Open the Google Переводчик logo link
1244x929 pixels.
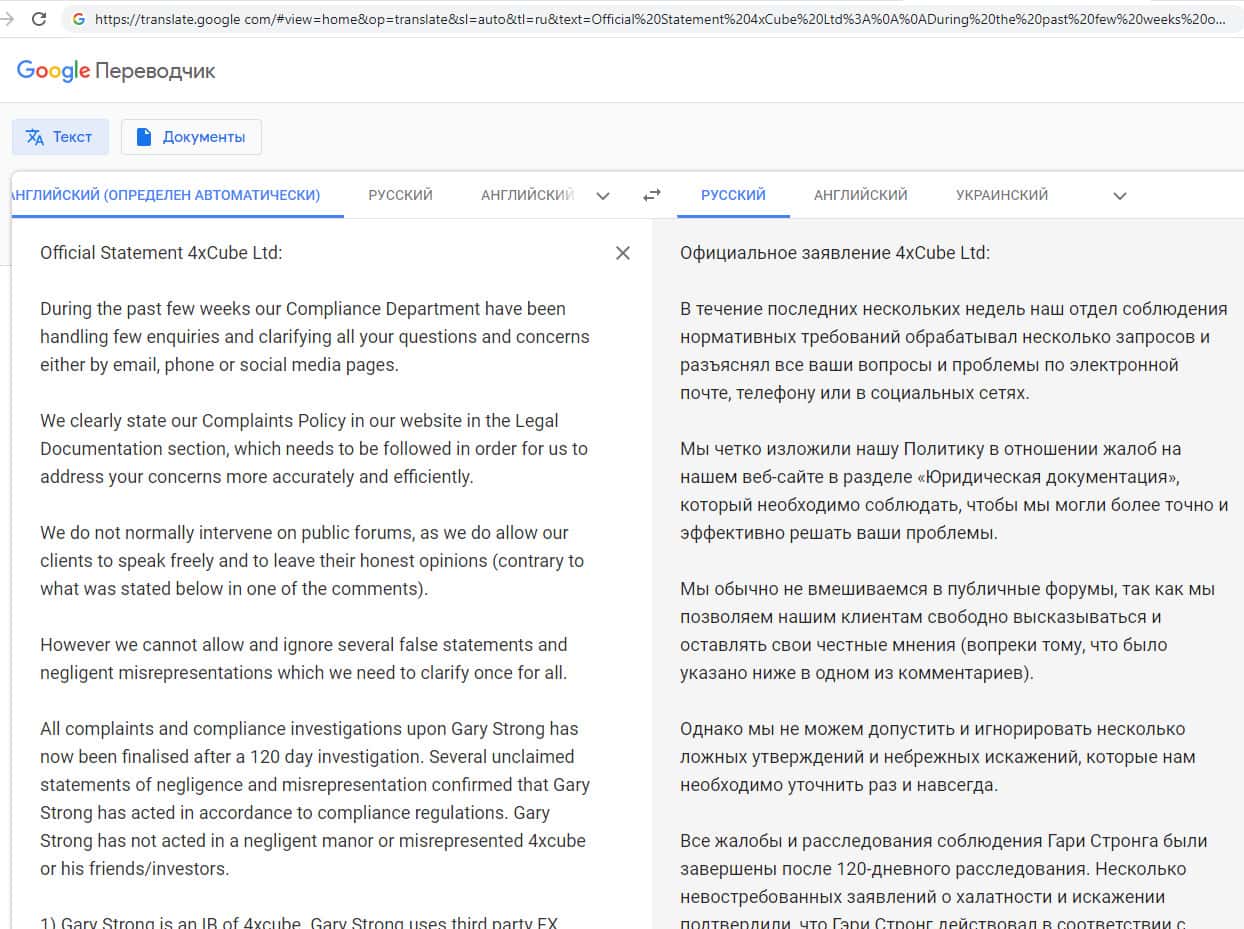[x=116, y=71]
